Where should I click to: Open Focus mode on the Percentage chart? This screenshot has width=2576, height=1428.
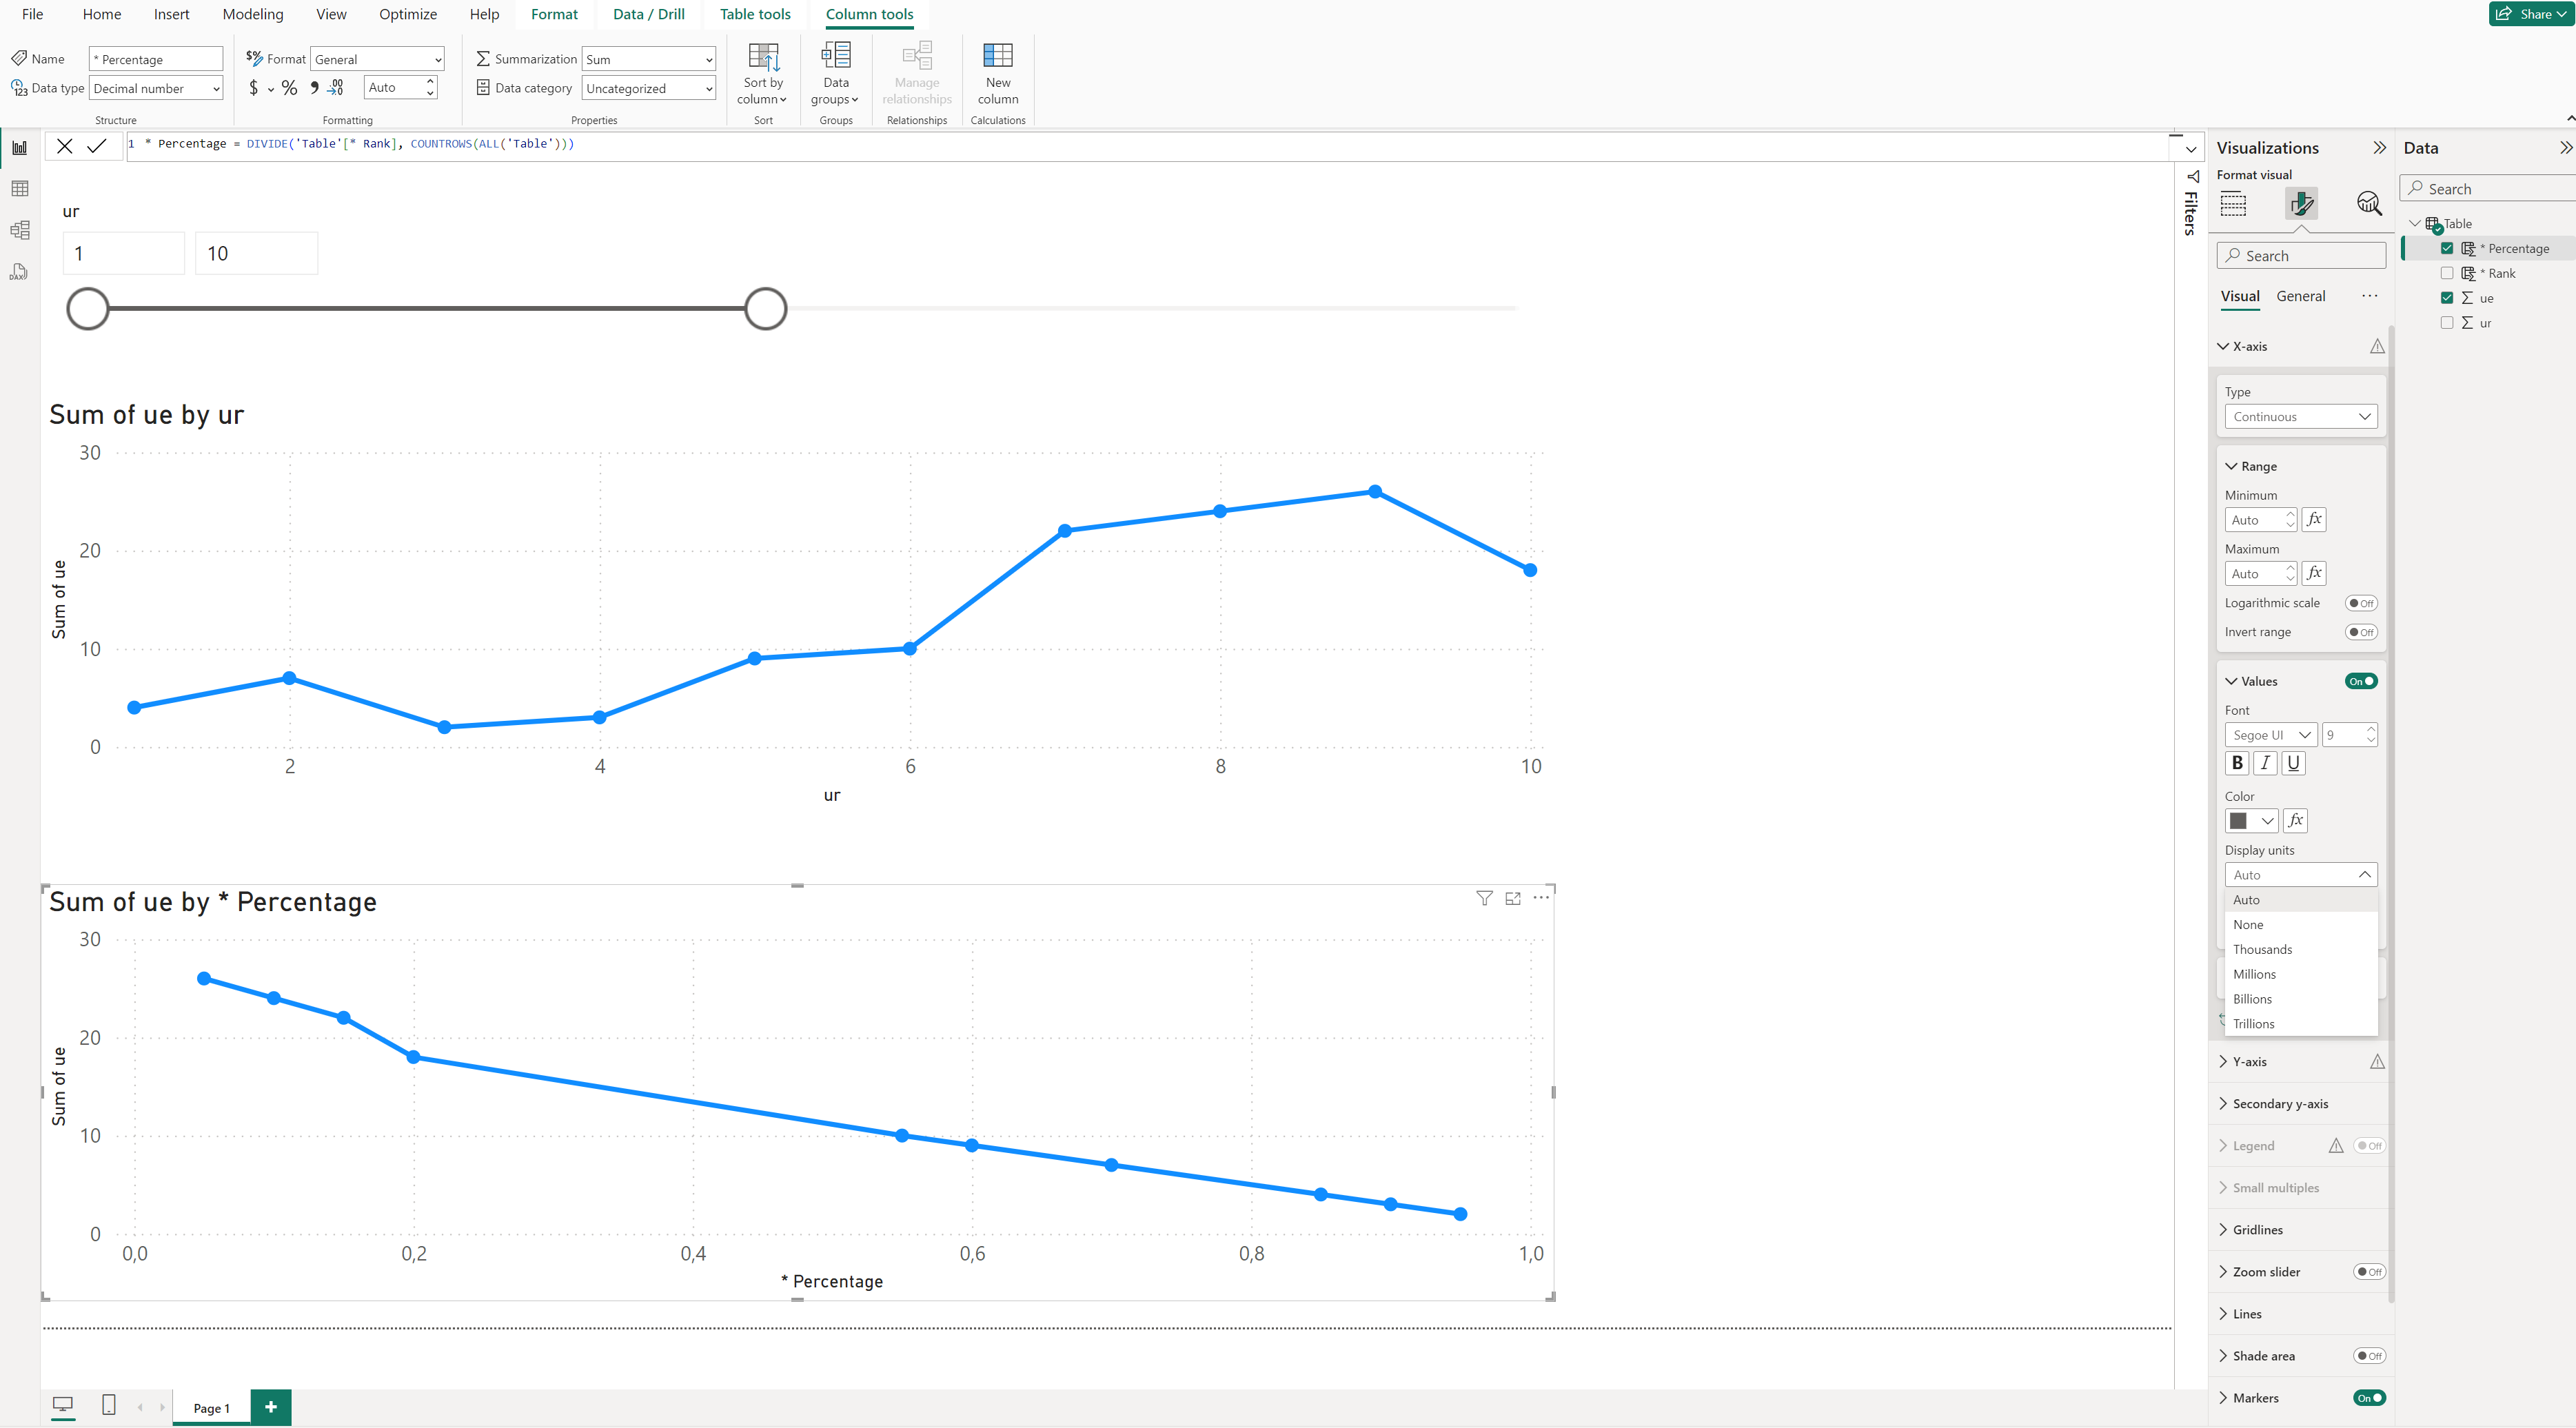[1513, 898]
